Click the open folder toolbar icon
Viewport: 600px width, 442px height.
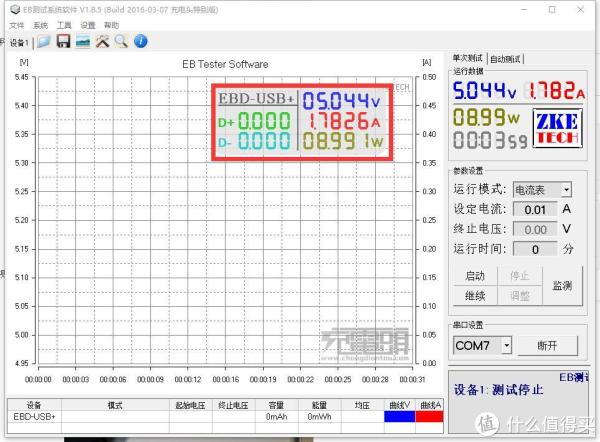tap(44, 41)
